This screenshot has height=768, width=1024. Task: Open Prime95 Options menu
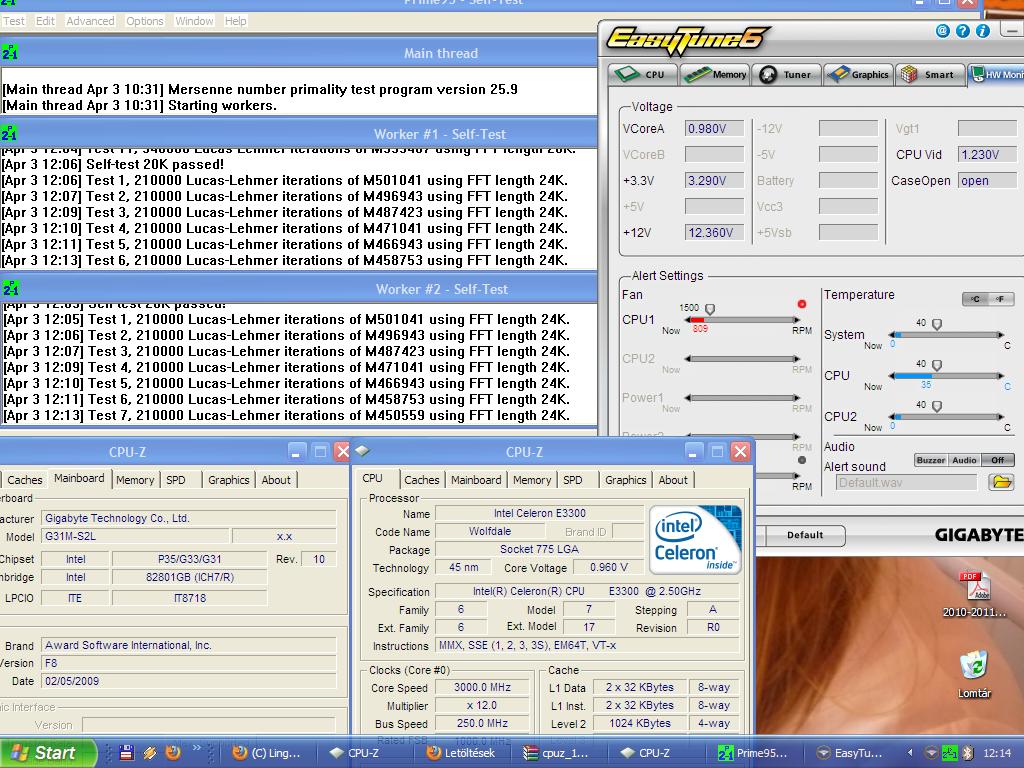(144, 21)
